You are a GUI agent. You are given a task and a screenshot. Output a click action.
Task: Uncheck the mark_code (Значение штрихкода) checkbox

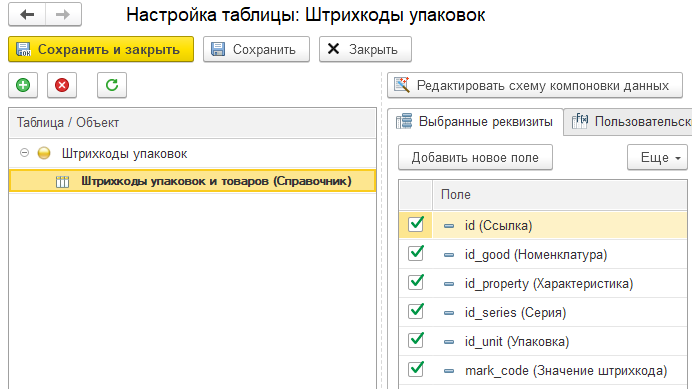(x=416, y=370)
